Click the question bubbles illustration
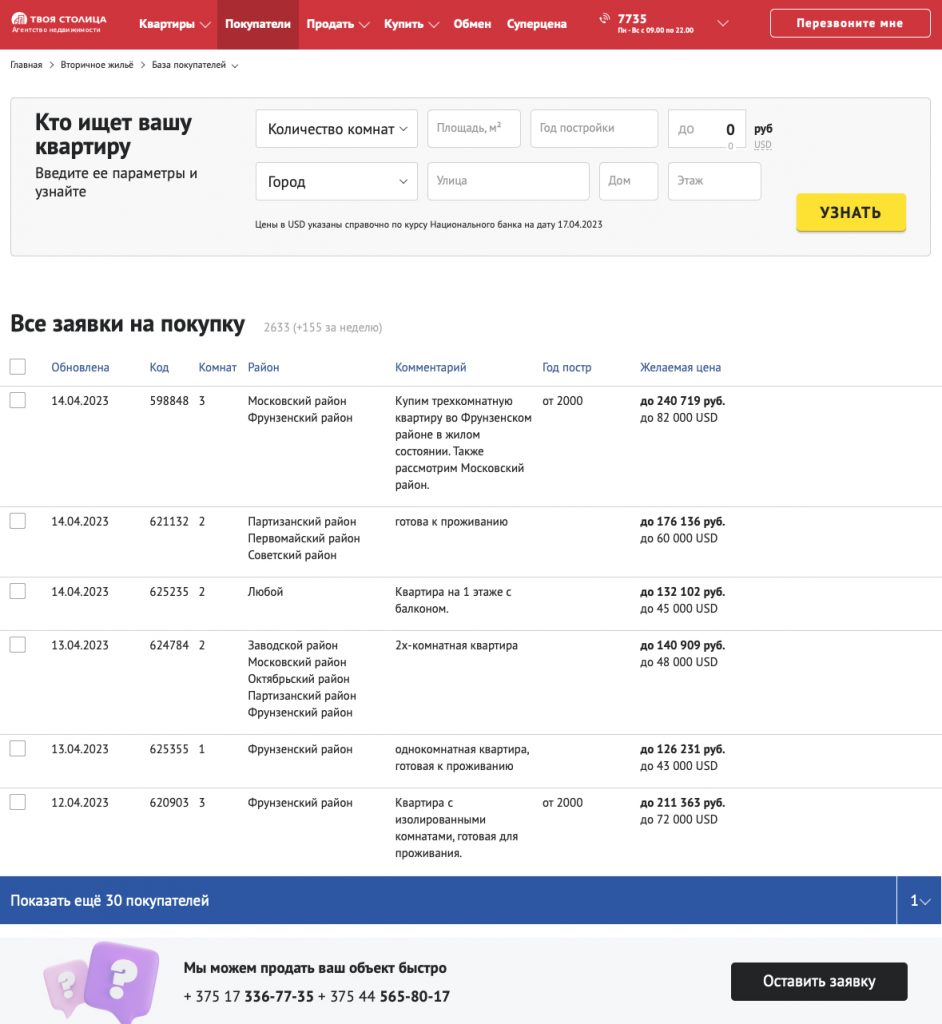The width and height of the screenshot is (942, 1024). [x=102, y=982]
